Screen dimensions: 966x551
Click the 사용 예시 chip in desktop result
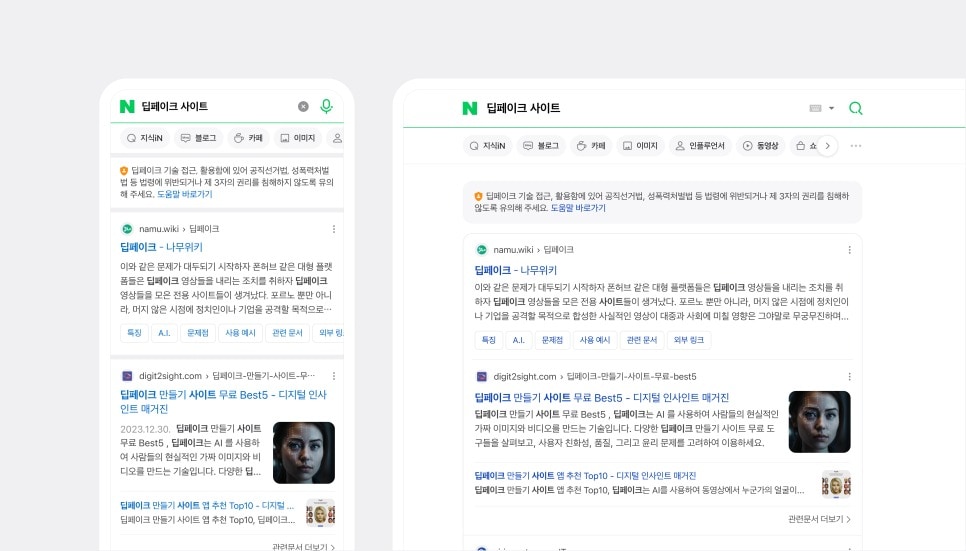pos(595,340)
